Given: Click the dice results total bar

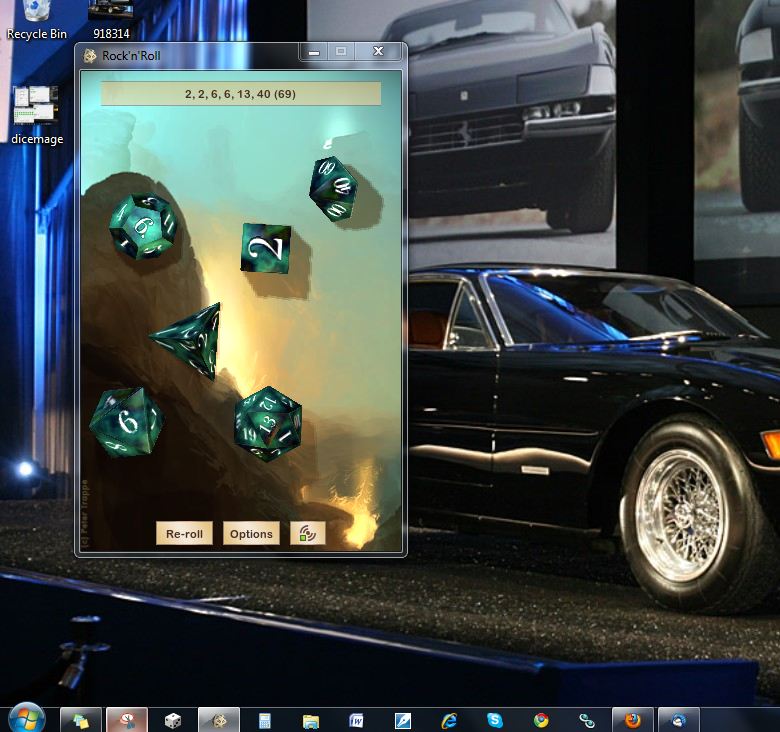Looking at the screenshot, I should 241,94.
